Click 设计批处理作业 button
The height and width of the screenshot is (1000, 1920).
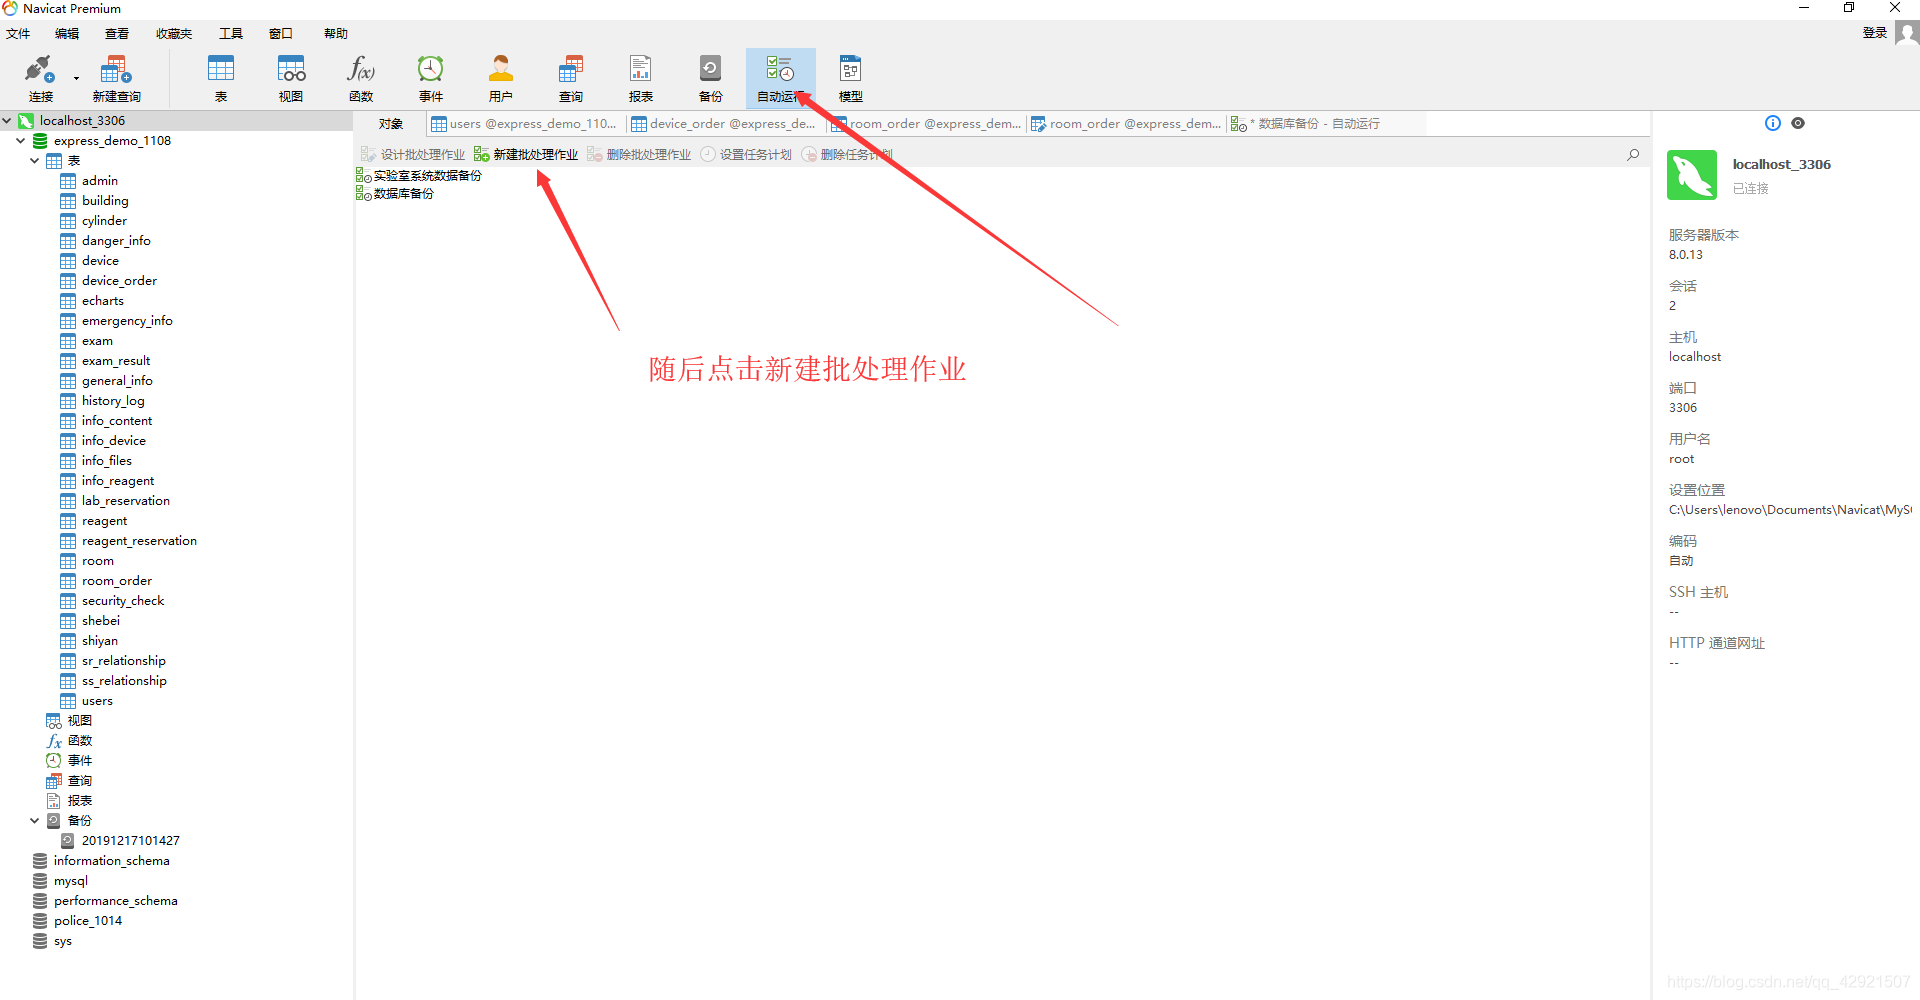(x=413, y=154)
